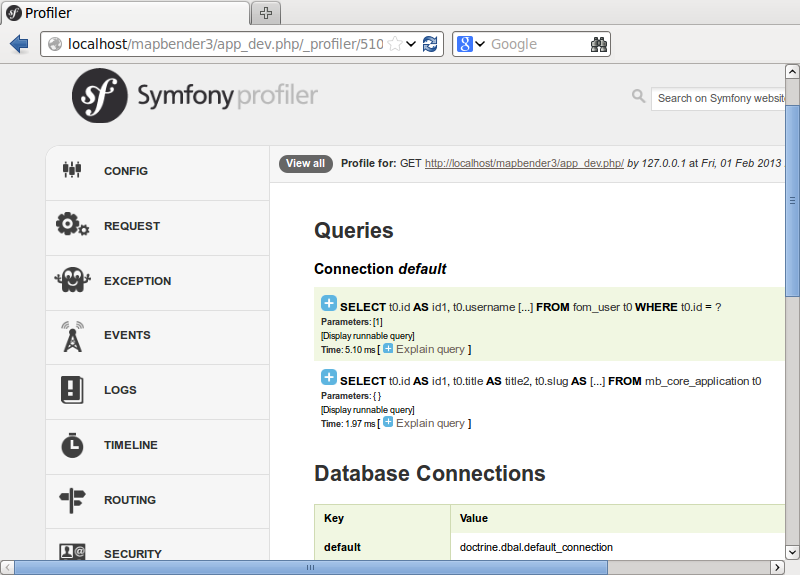Reload page with the refresh icon

tap(430, 44)
